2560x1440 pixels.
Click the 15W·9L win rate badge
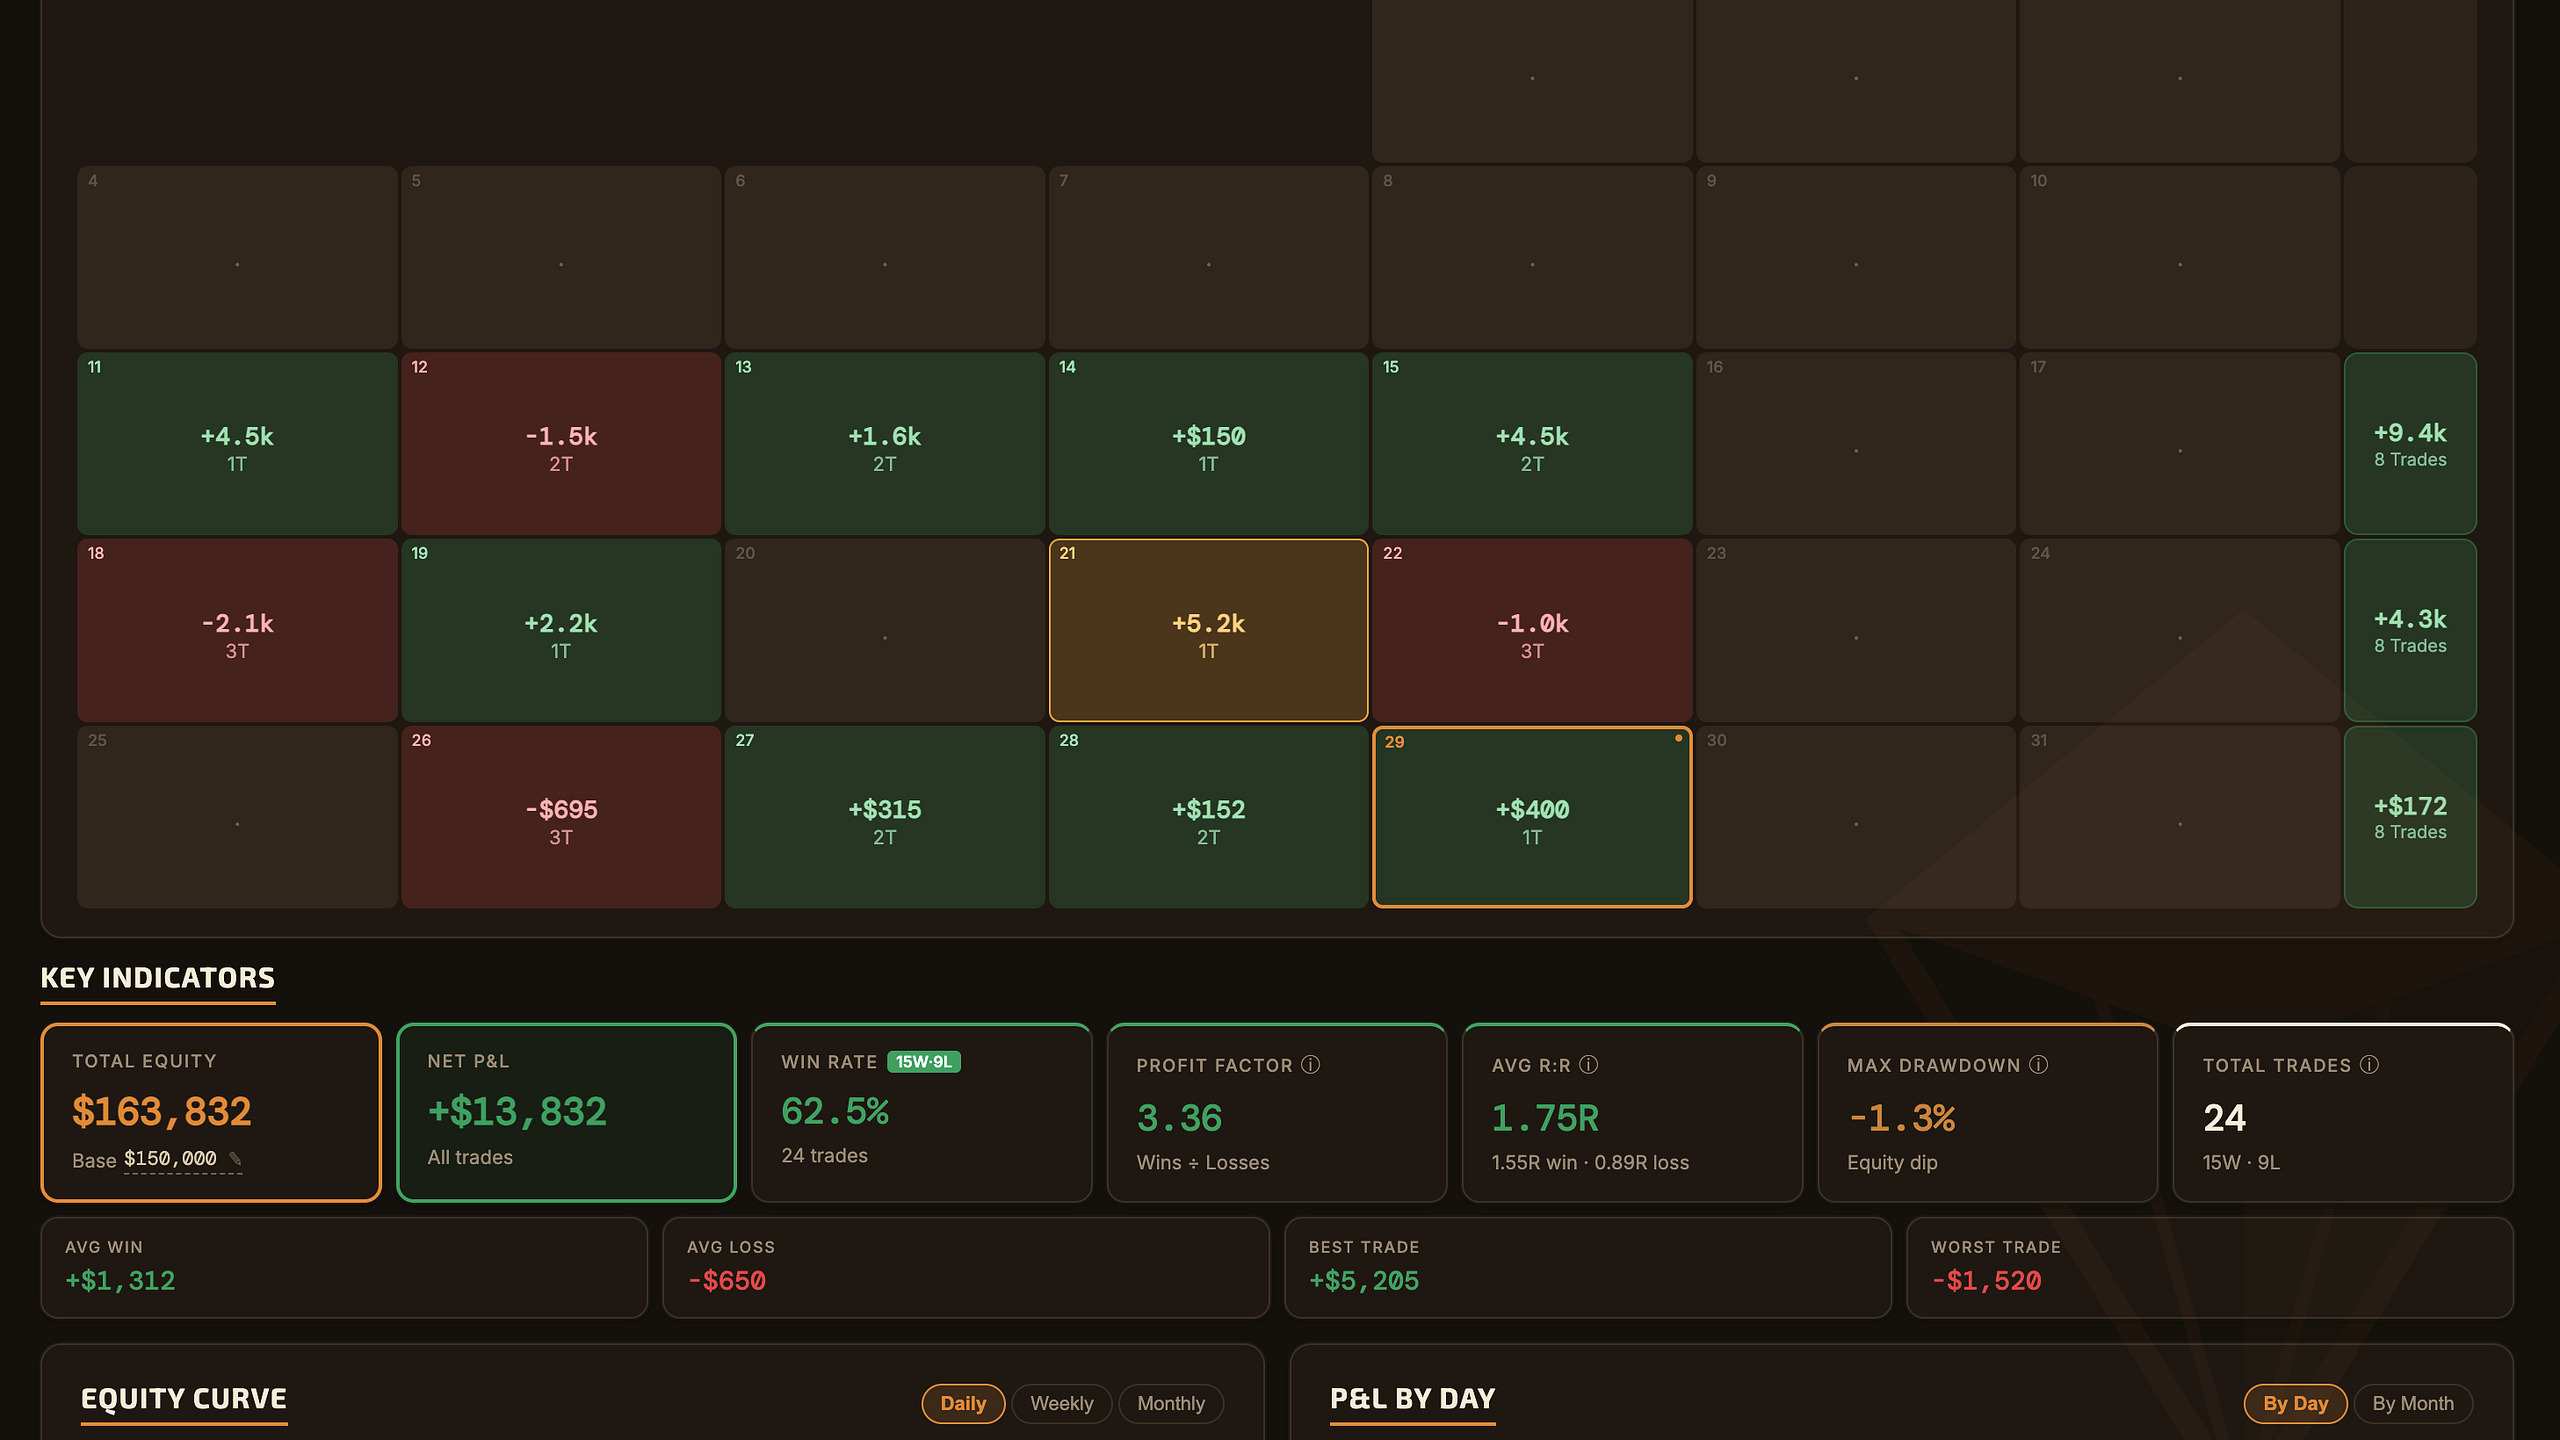click(x=923, y=1062)
